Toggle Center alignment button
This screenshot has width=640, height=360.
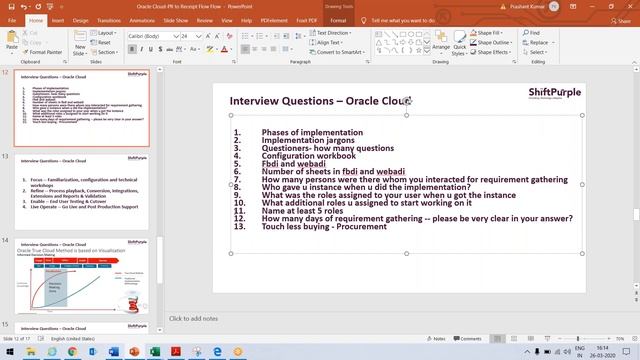tap(255, 49)
